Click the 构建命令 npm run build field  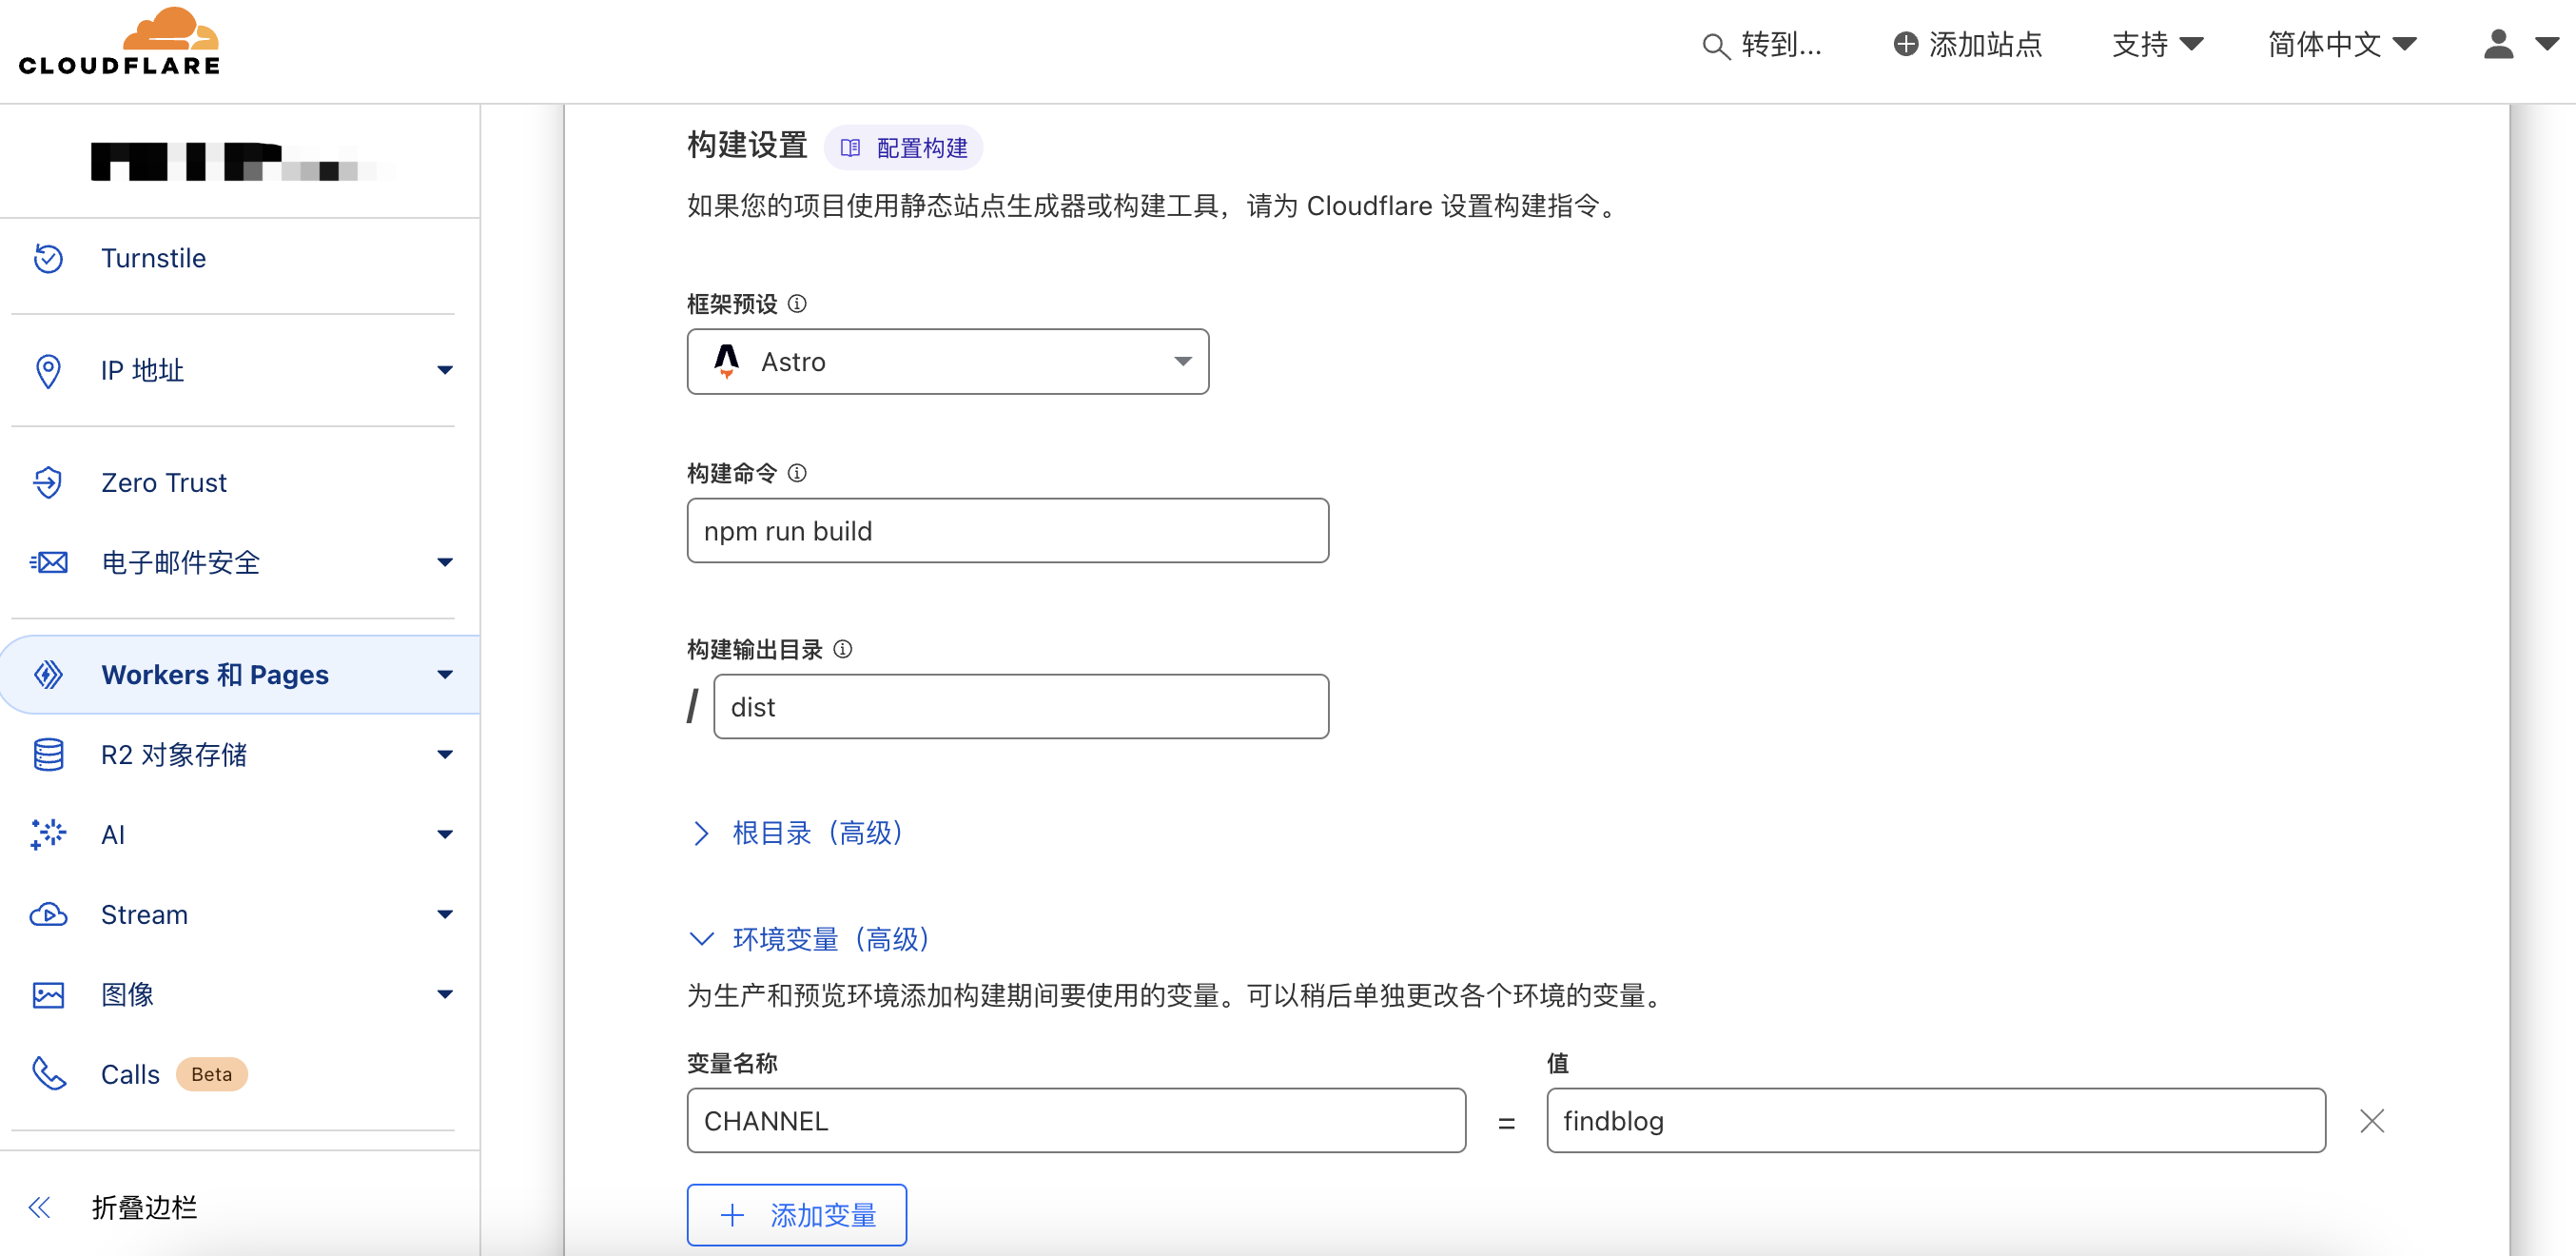coord(1007,530)
